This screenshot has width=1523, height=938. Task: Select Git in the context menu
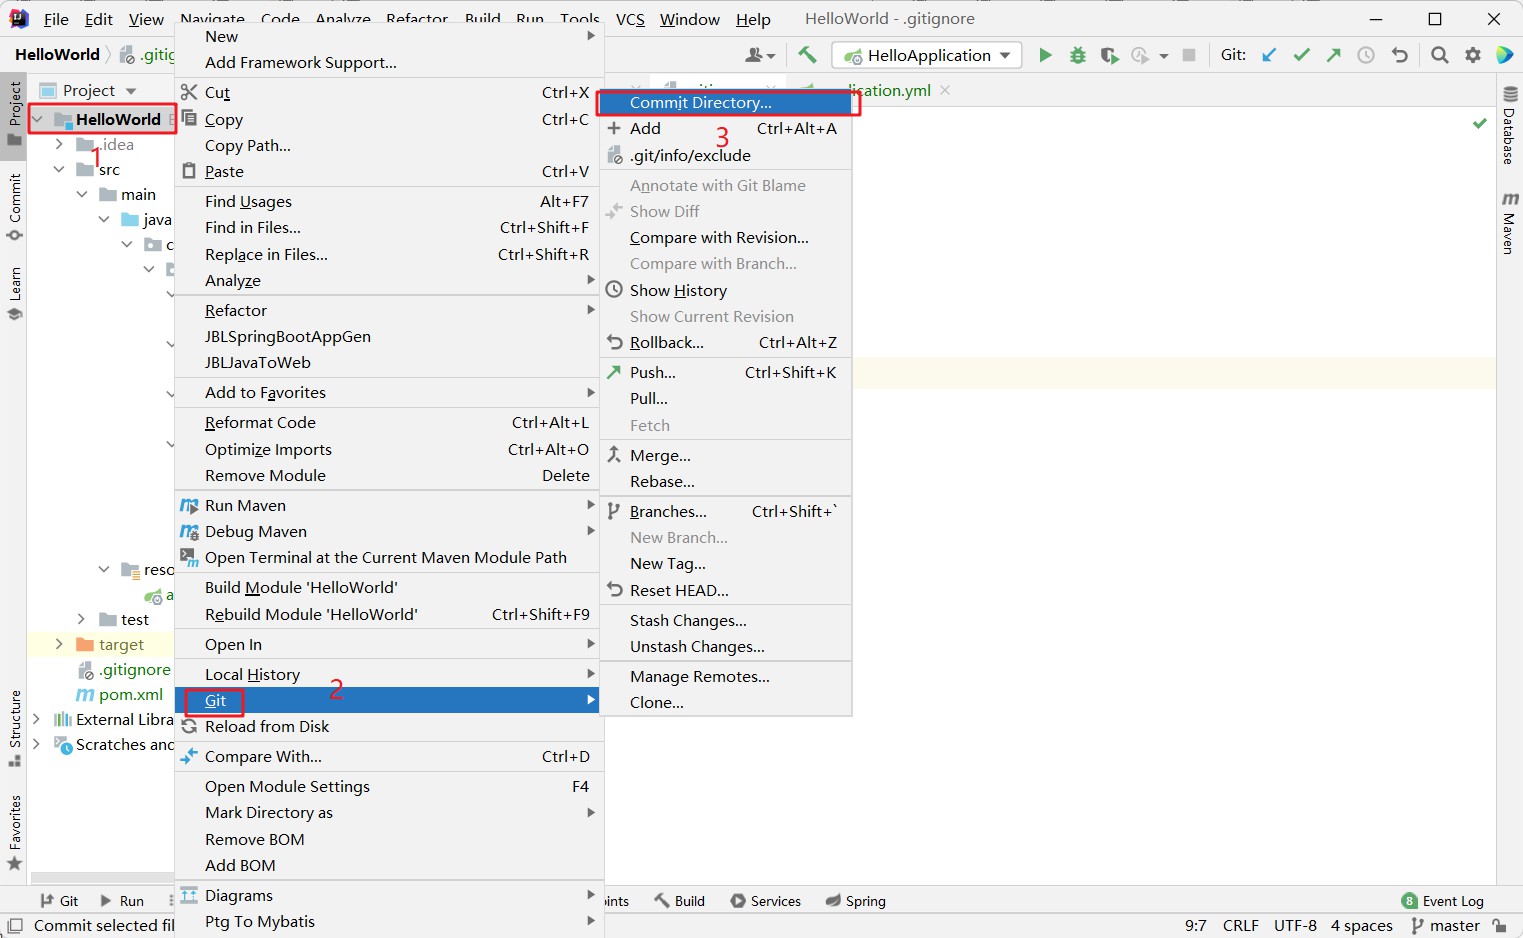pos(389,700)
